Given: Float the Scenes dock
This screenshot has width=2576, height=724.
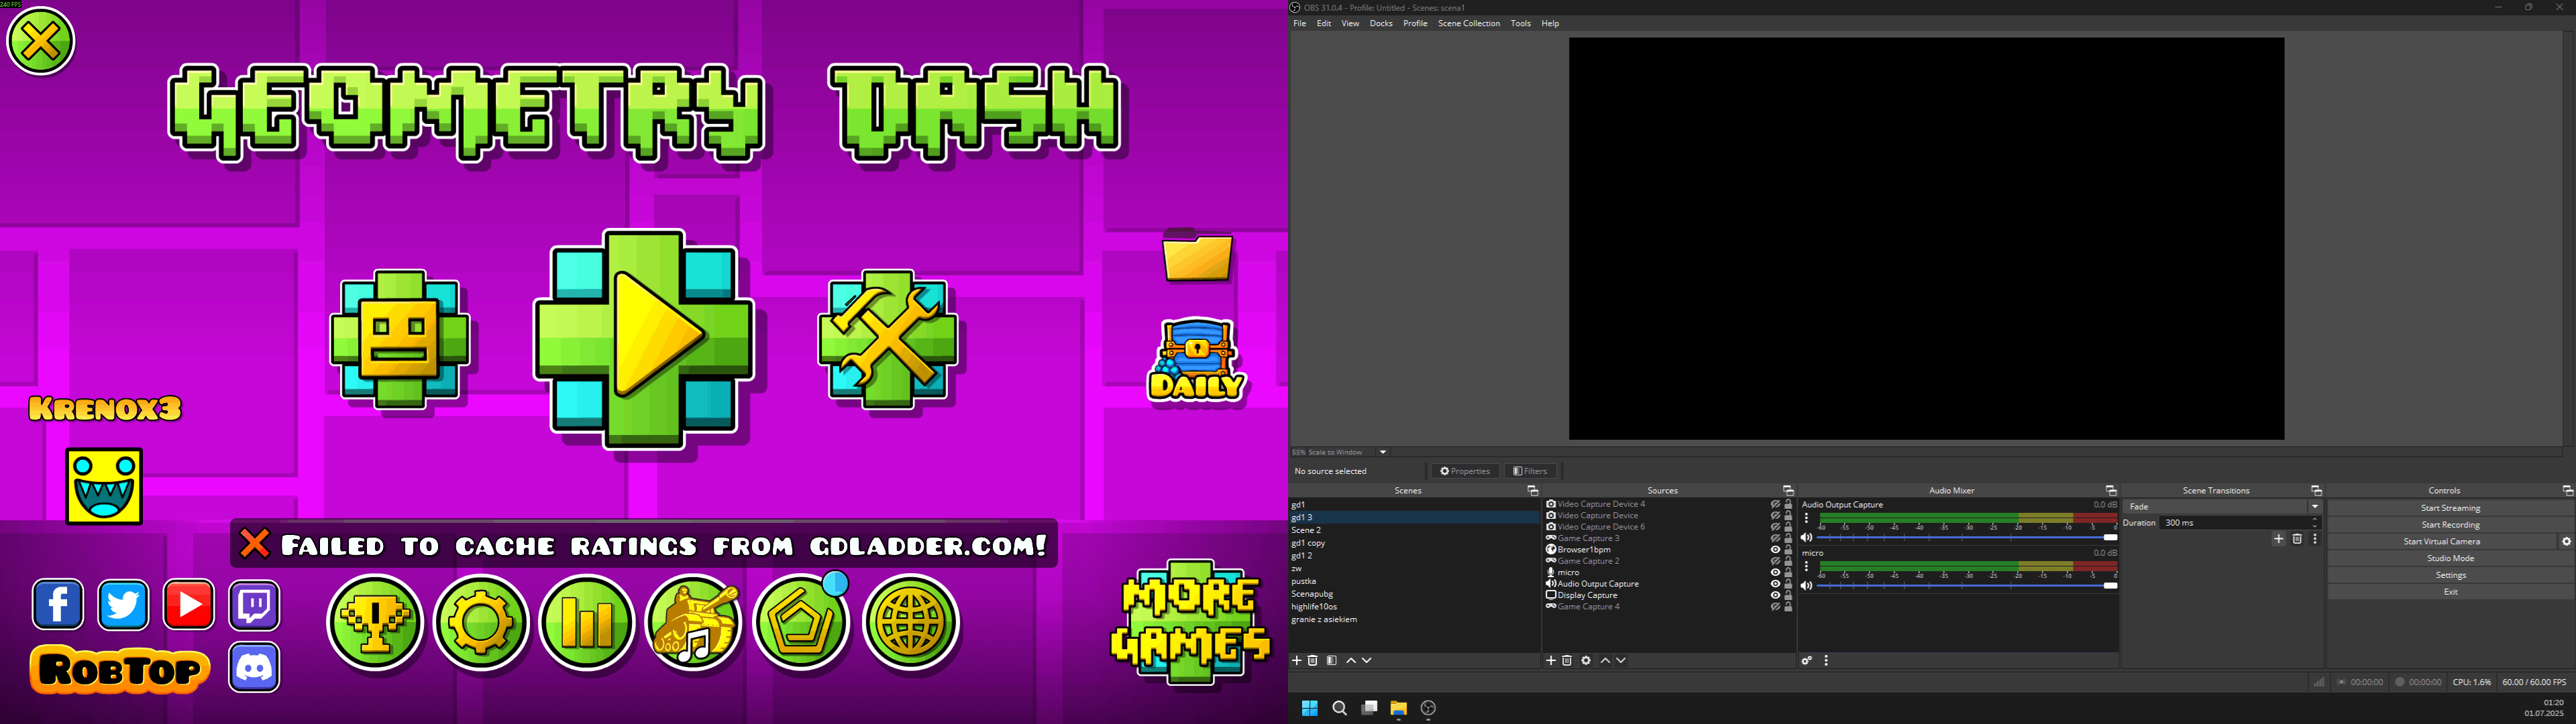Looking at the screenshot, I should tap(1532, 491).
